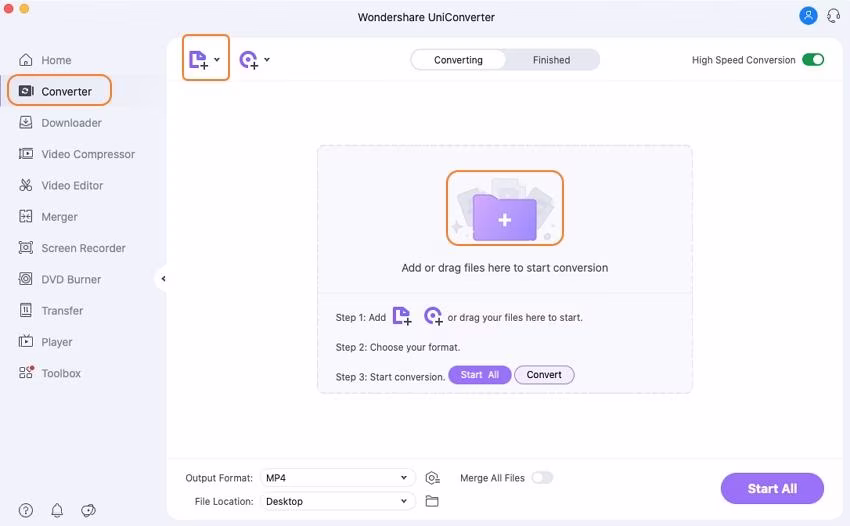Screen dimensions: 850x526
Task: Click the Step 1 load DVD icon
Action: pyautogui.click(x=433, y=316)
